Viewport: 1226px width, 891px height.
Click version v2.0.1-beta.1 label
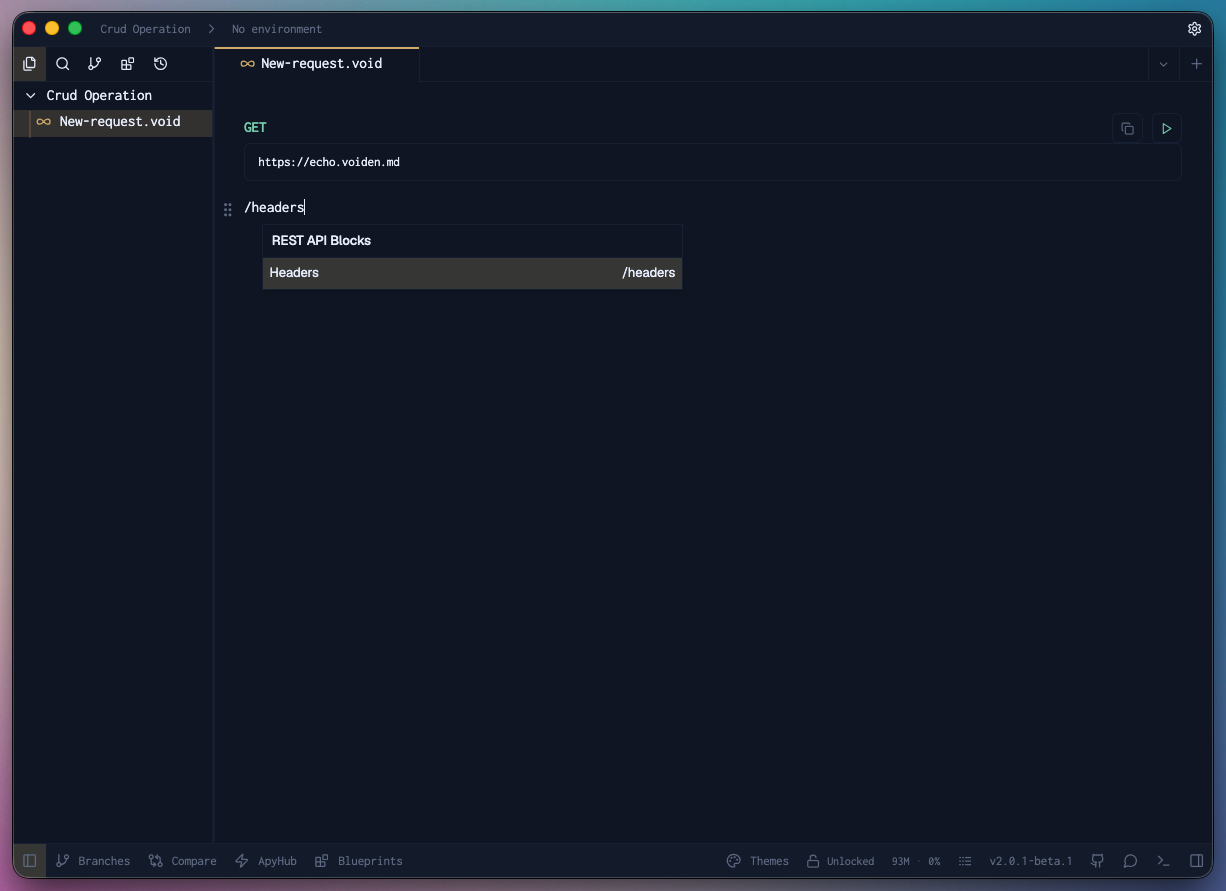click(1031, 861)
